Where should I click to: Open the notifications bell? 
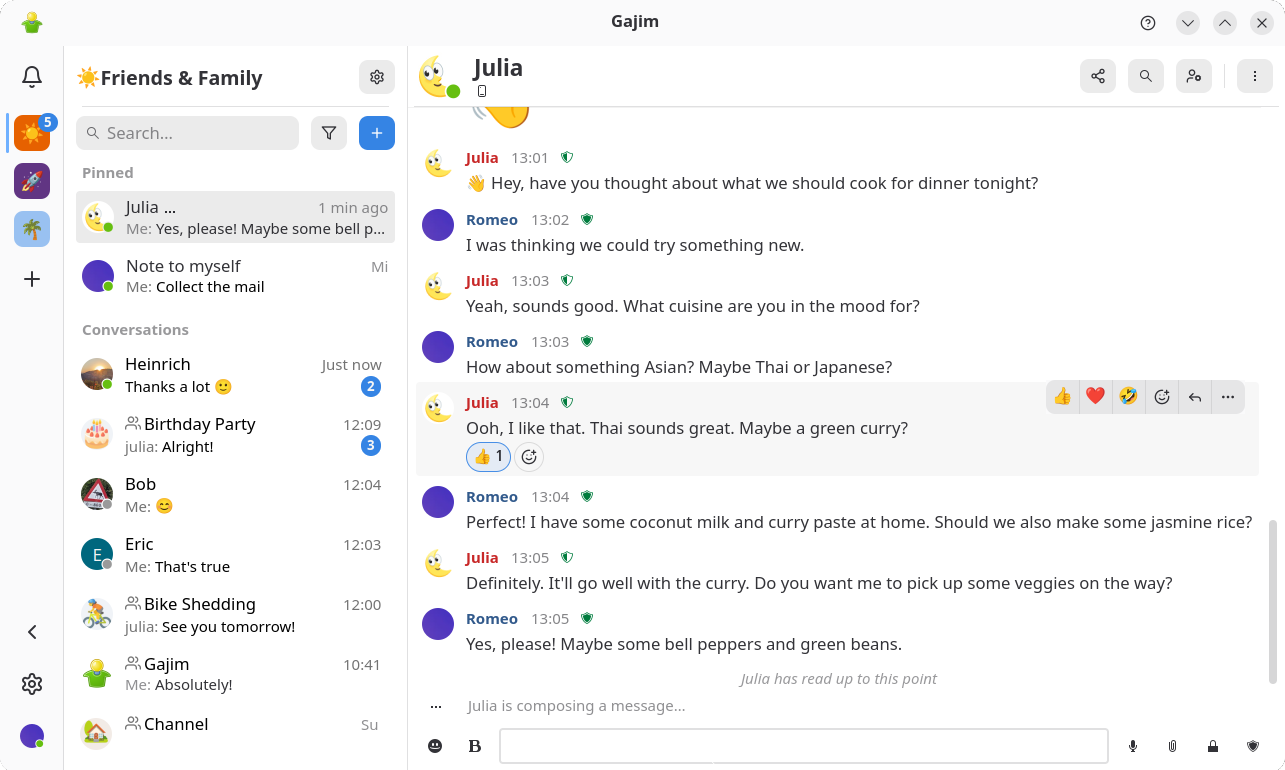click(x=32, y=77)
